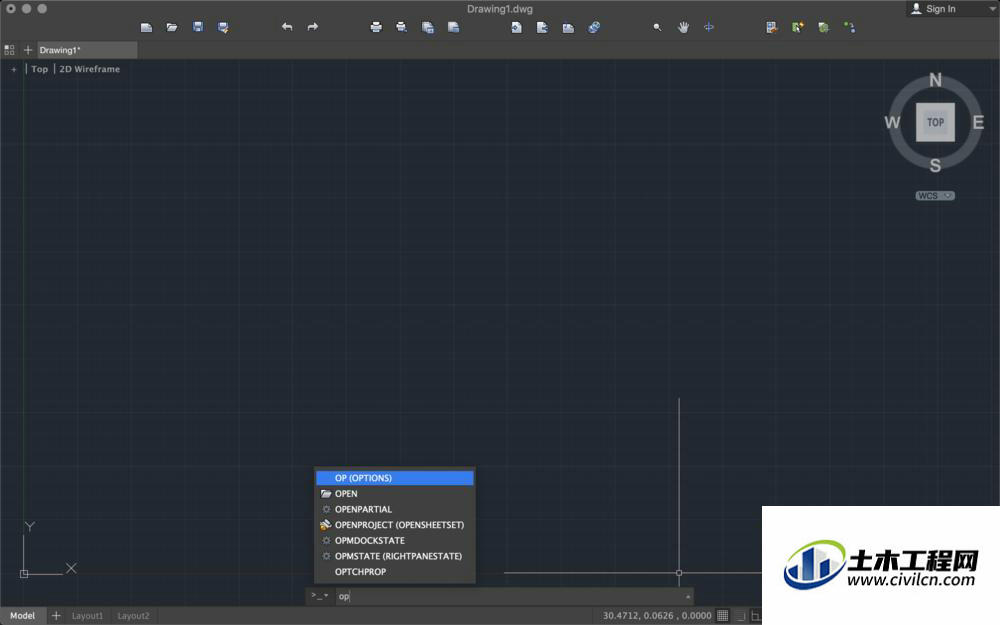Choose OPTCHPROP from the command suggestions
Screen dimensions: 1000x625
pyautogui.click(x=395, y=571)
